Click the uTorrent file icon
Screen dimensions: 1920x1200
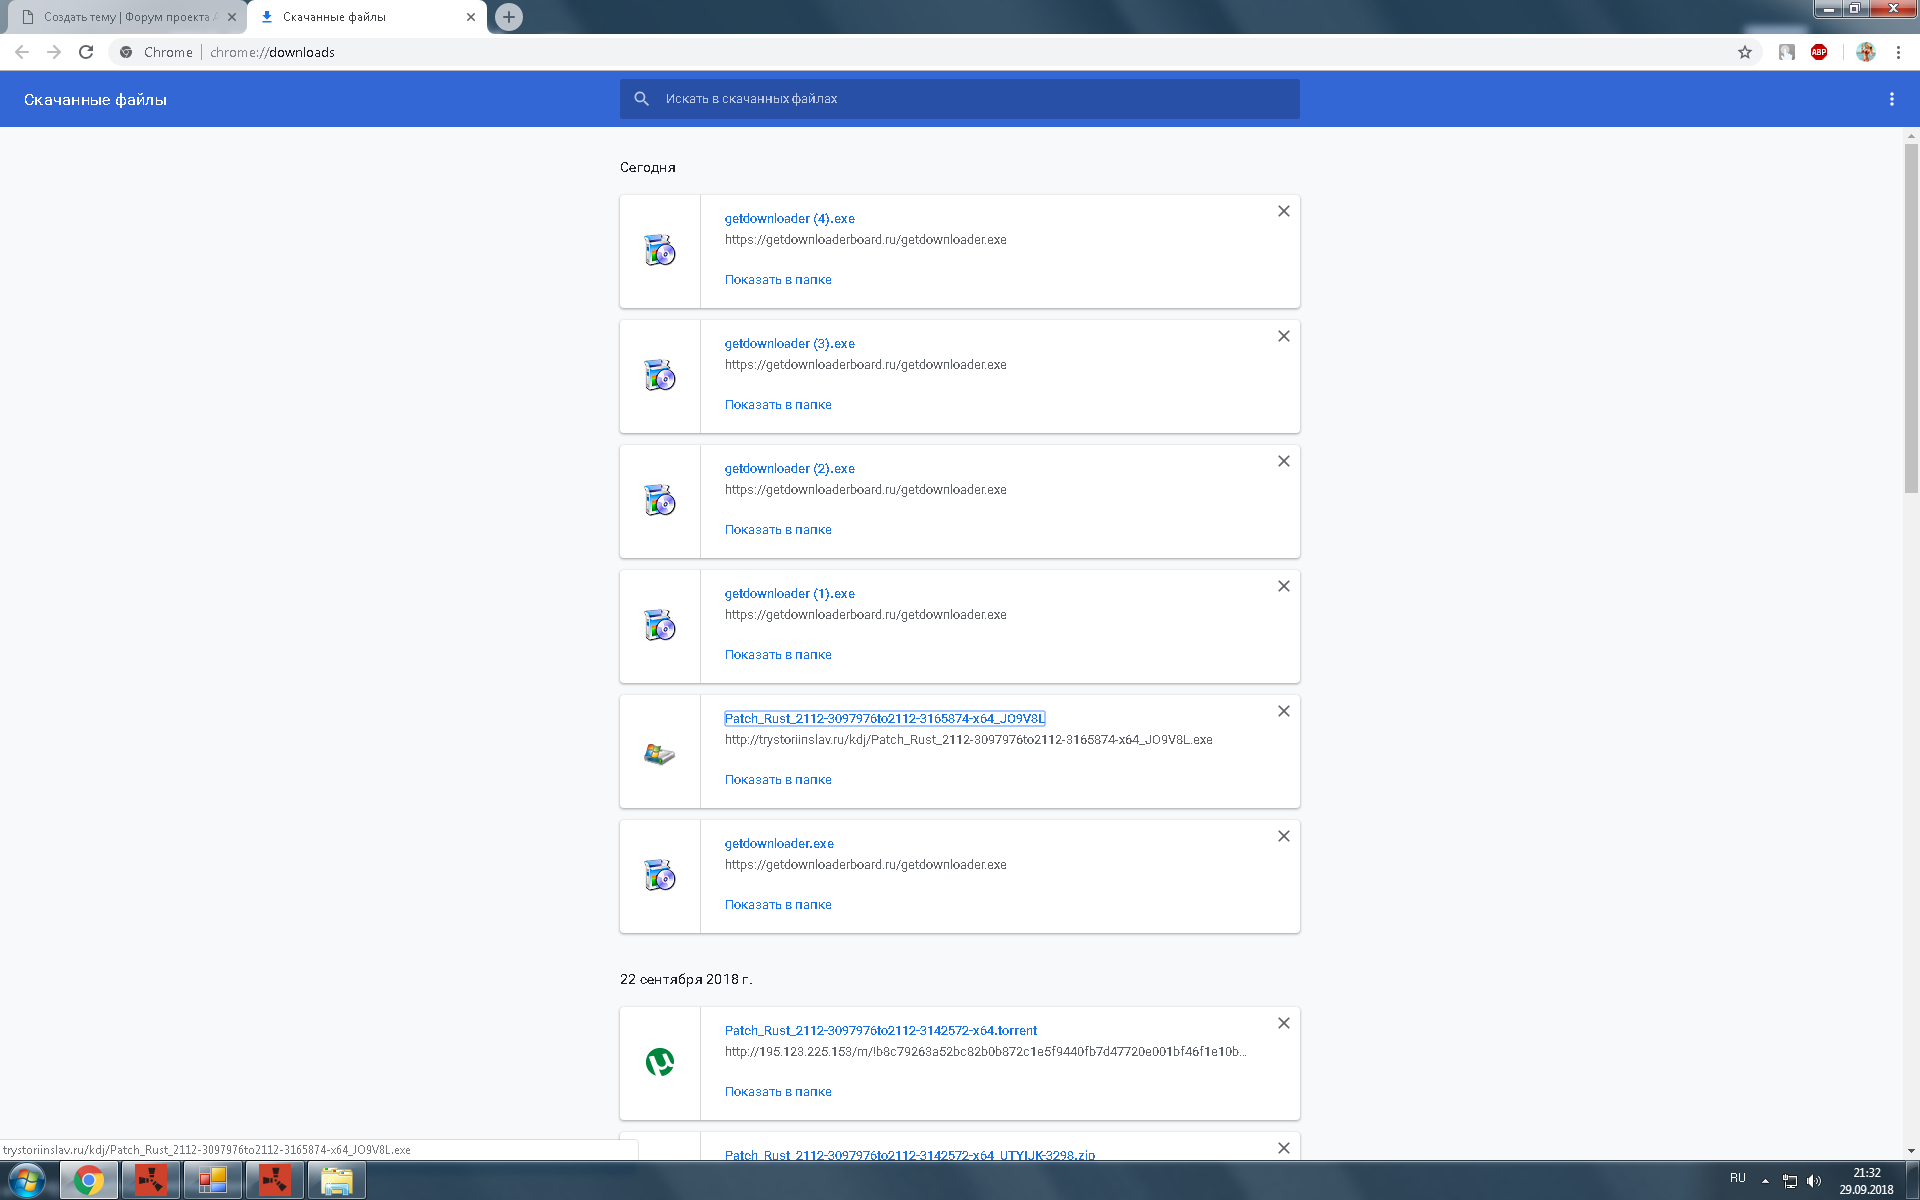pyautogui.click(x=659, y=1062)
